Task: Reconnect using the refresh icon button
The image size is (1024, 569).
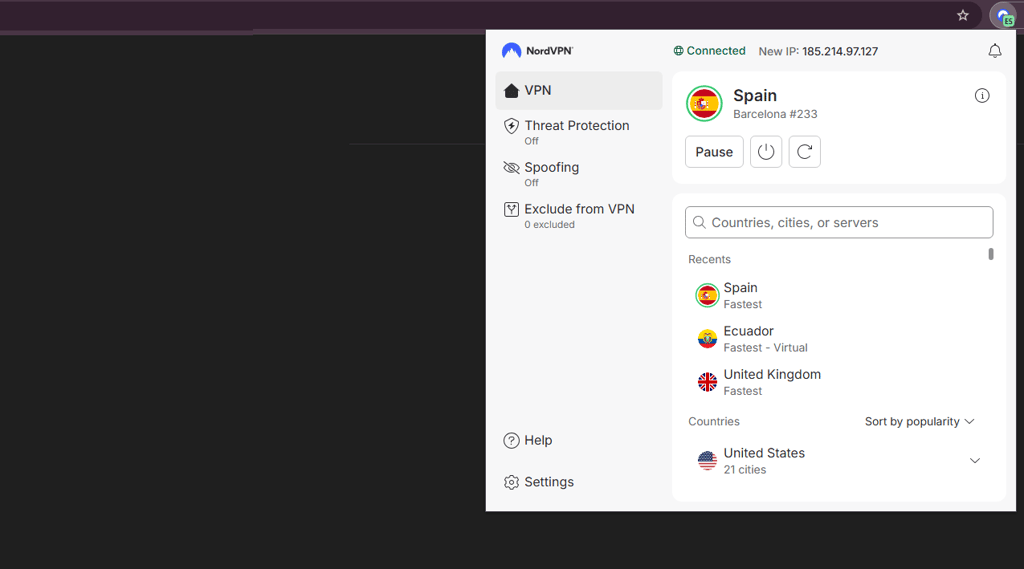Action: [x=804, y=152]
